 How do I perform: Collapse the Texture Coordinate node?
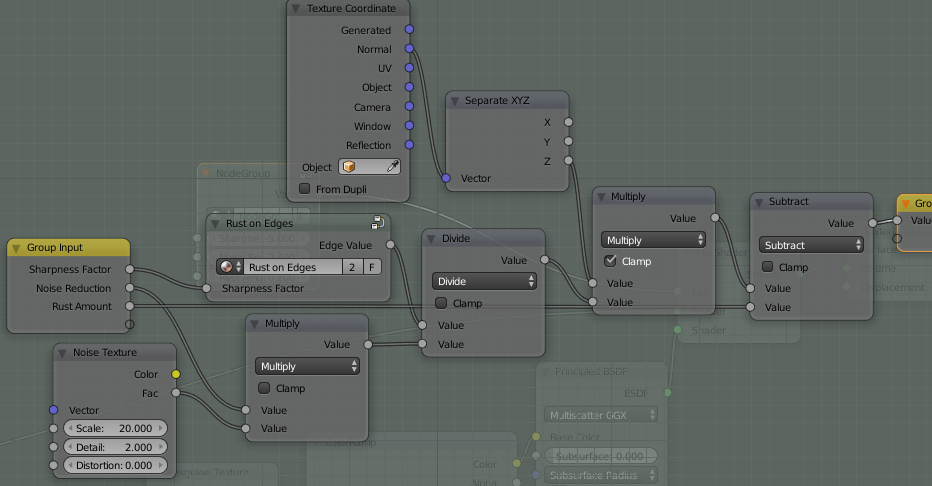[x=295, y=8]
